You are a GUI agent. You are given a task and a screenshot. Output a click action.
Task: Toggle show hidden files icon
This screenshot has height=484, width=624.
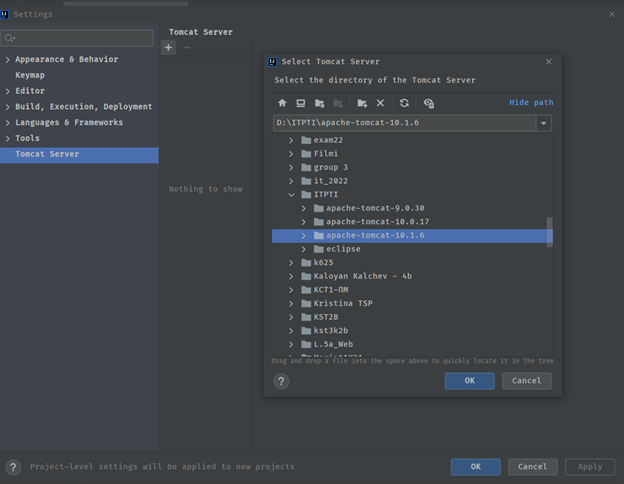point(429,103)
